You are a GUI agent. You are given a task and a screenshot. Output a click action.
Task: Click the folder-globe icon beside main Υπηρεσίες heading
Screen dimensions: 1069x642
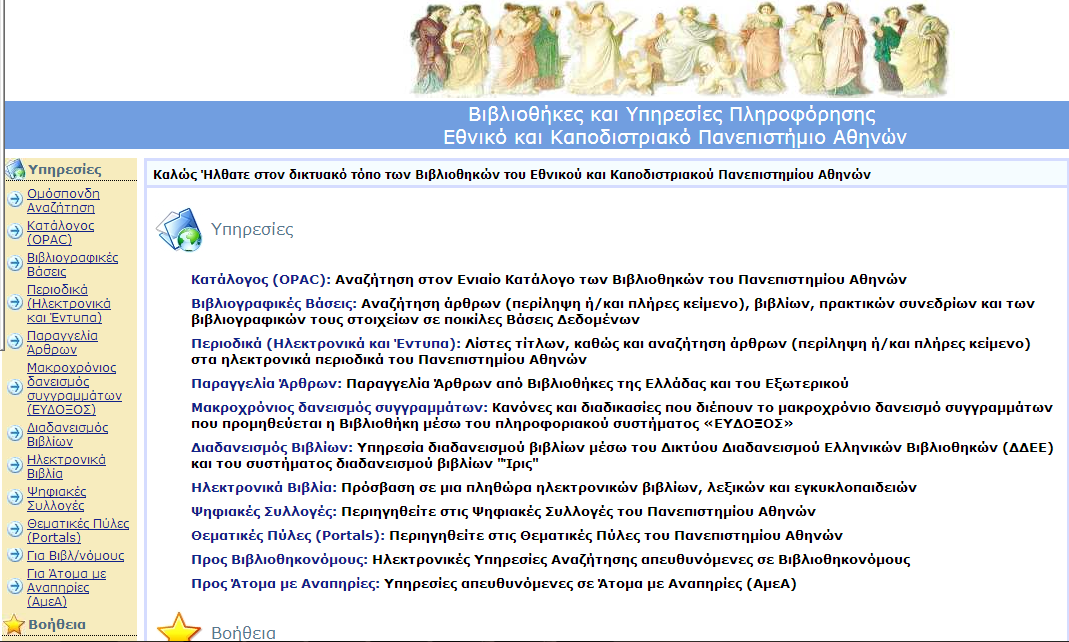[179, 230]
